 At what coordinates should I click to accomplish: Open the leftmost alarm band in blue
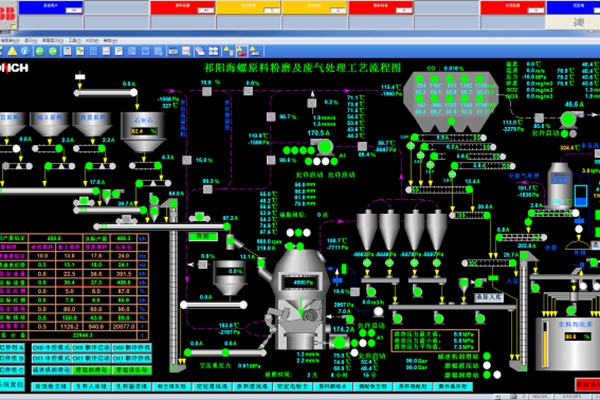(51, 8)
